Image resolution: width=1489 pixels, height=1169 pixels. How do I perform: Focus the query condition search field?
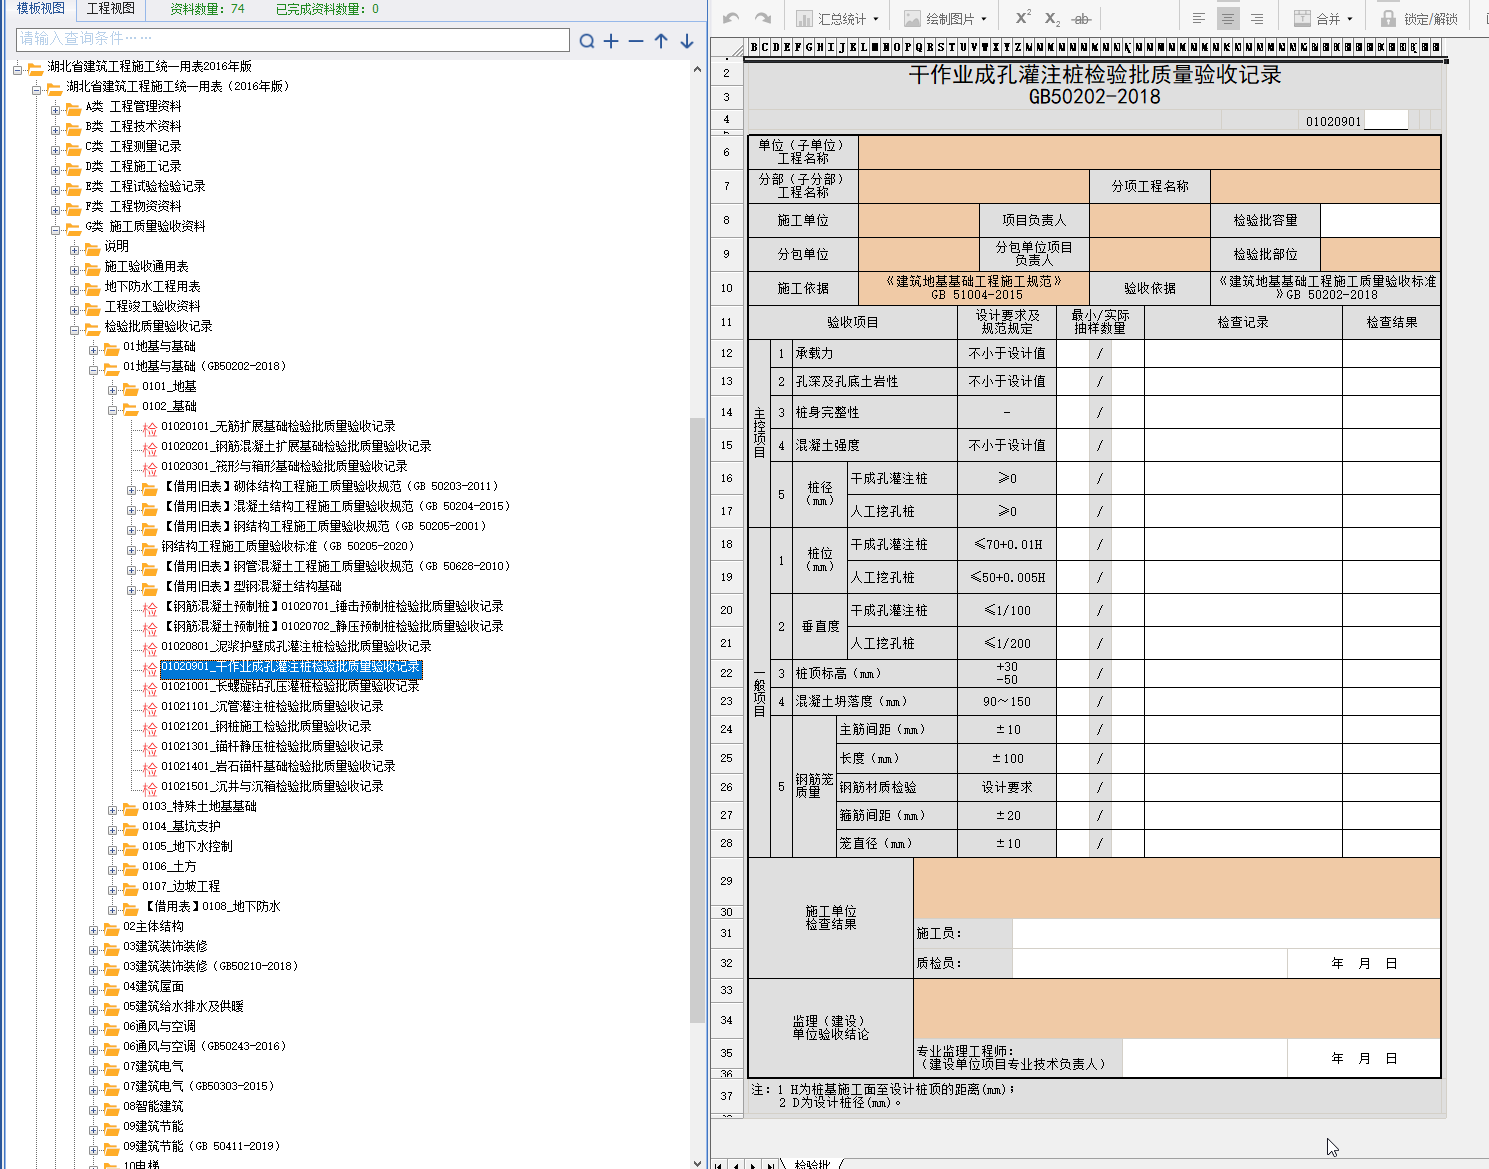pos(293,39)
